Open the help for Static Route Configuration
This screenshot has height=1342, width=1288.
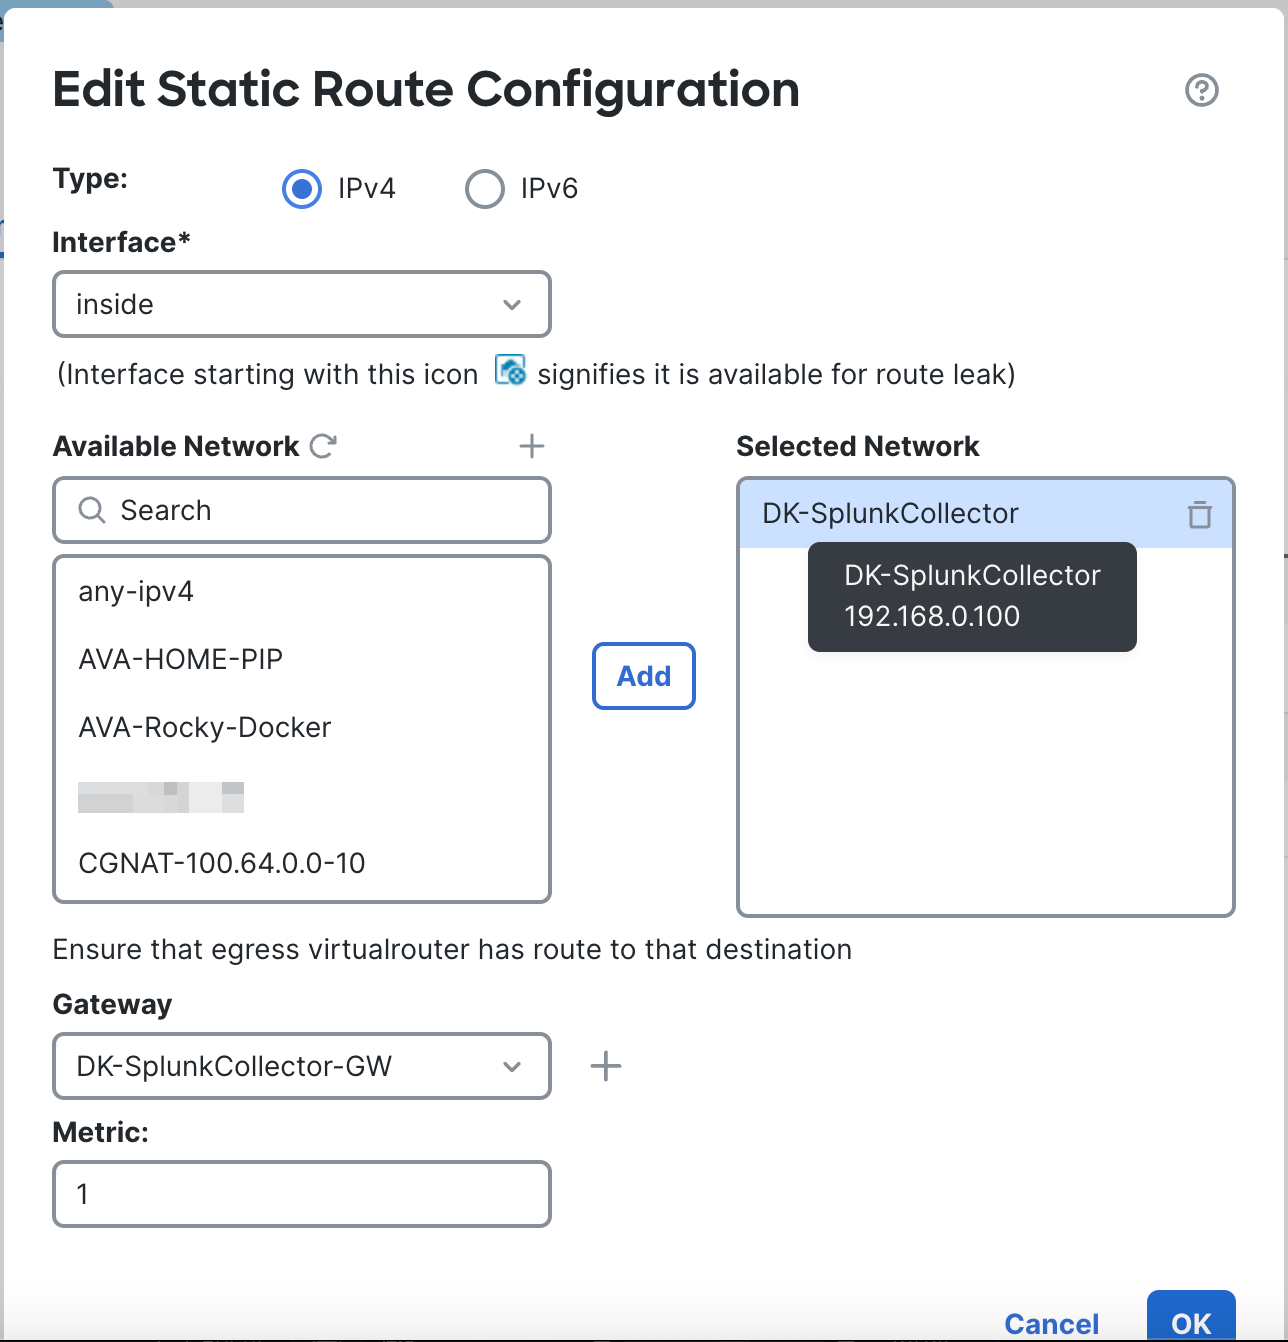1203,90
